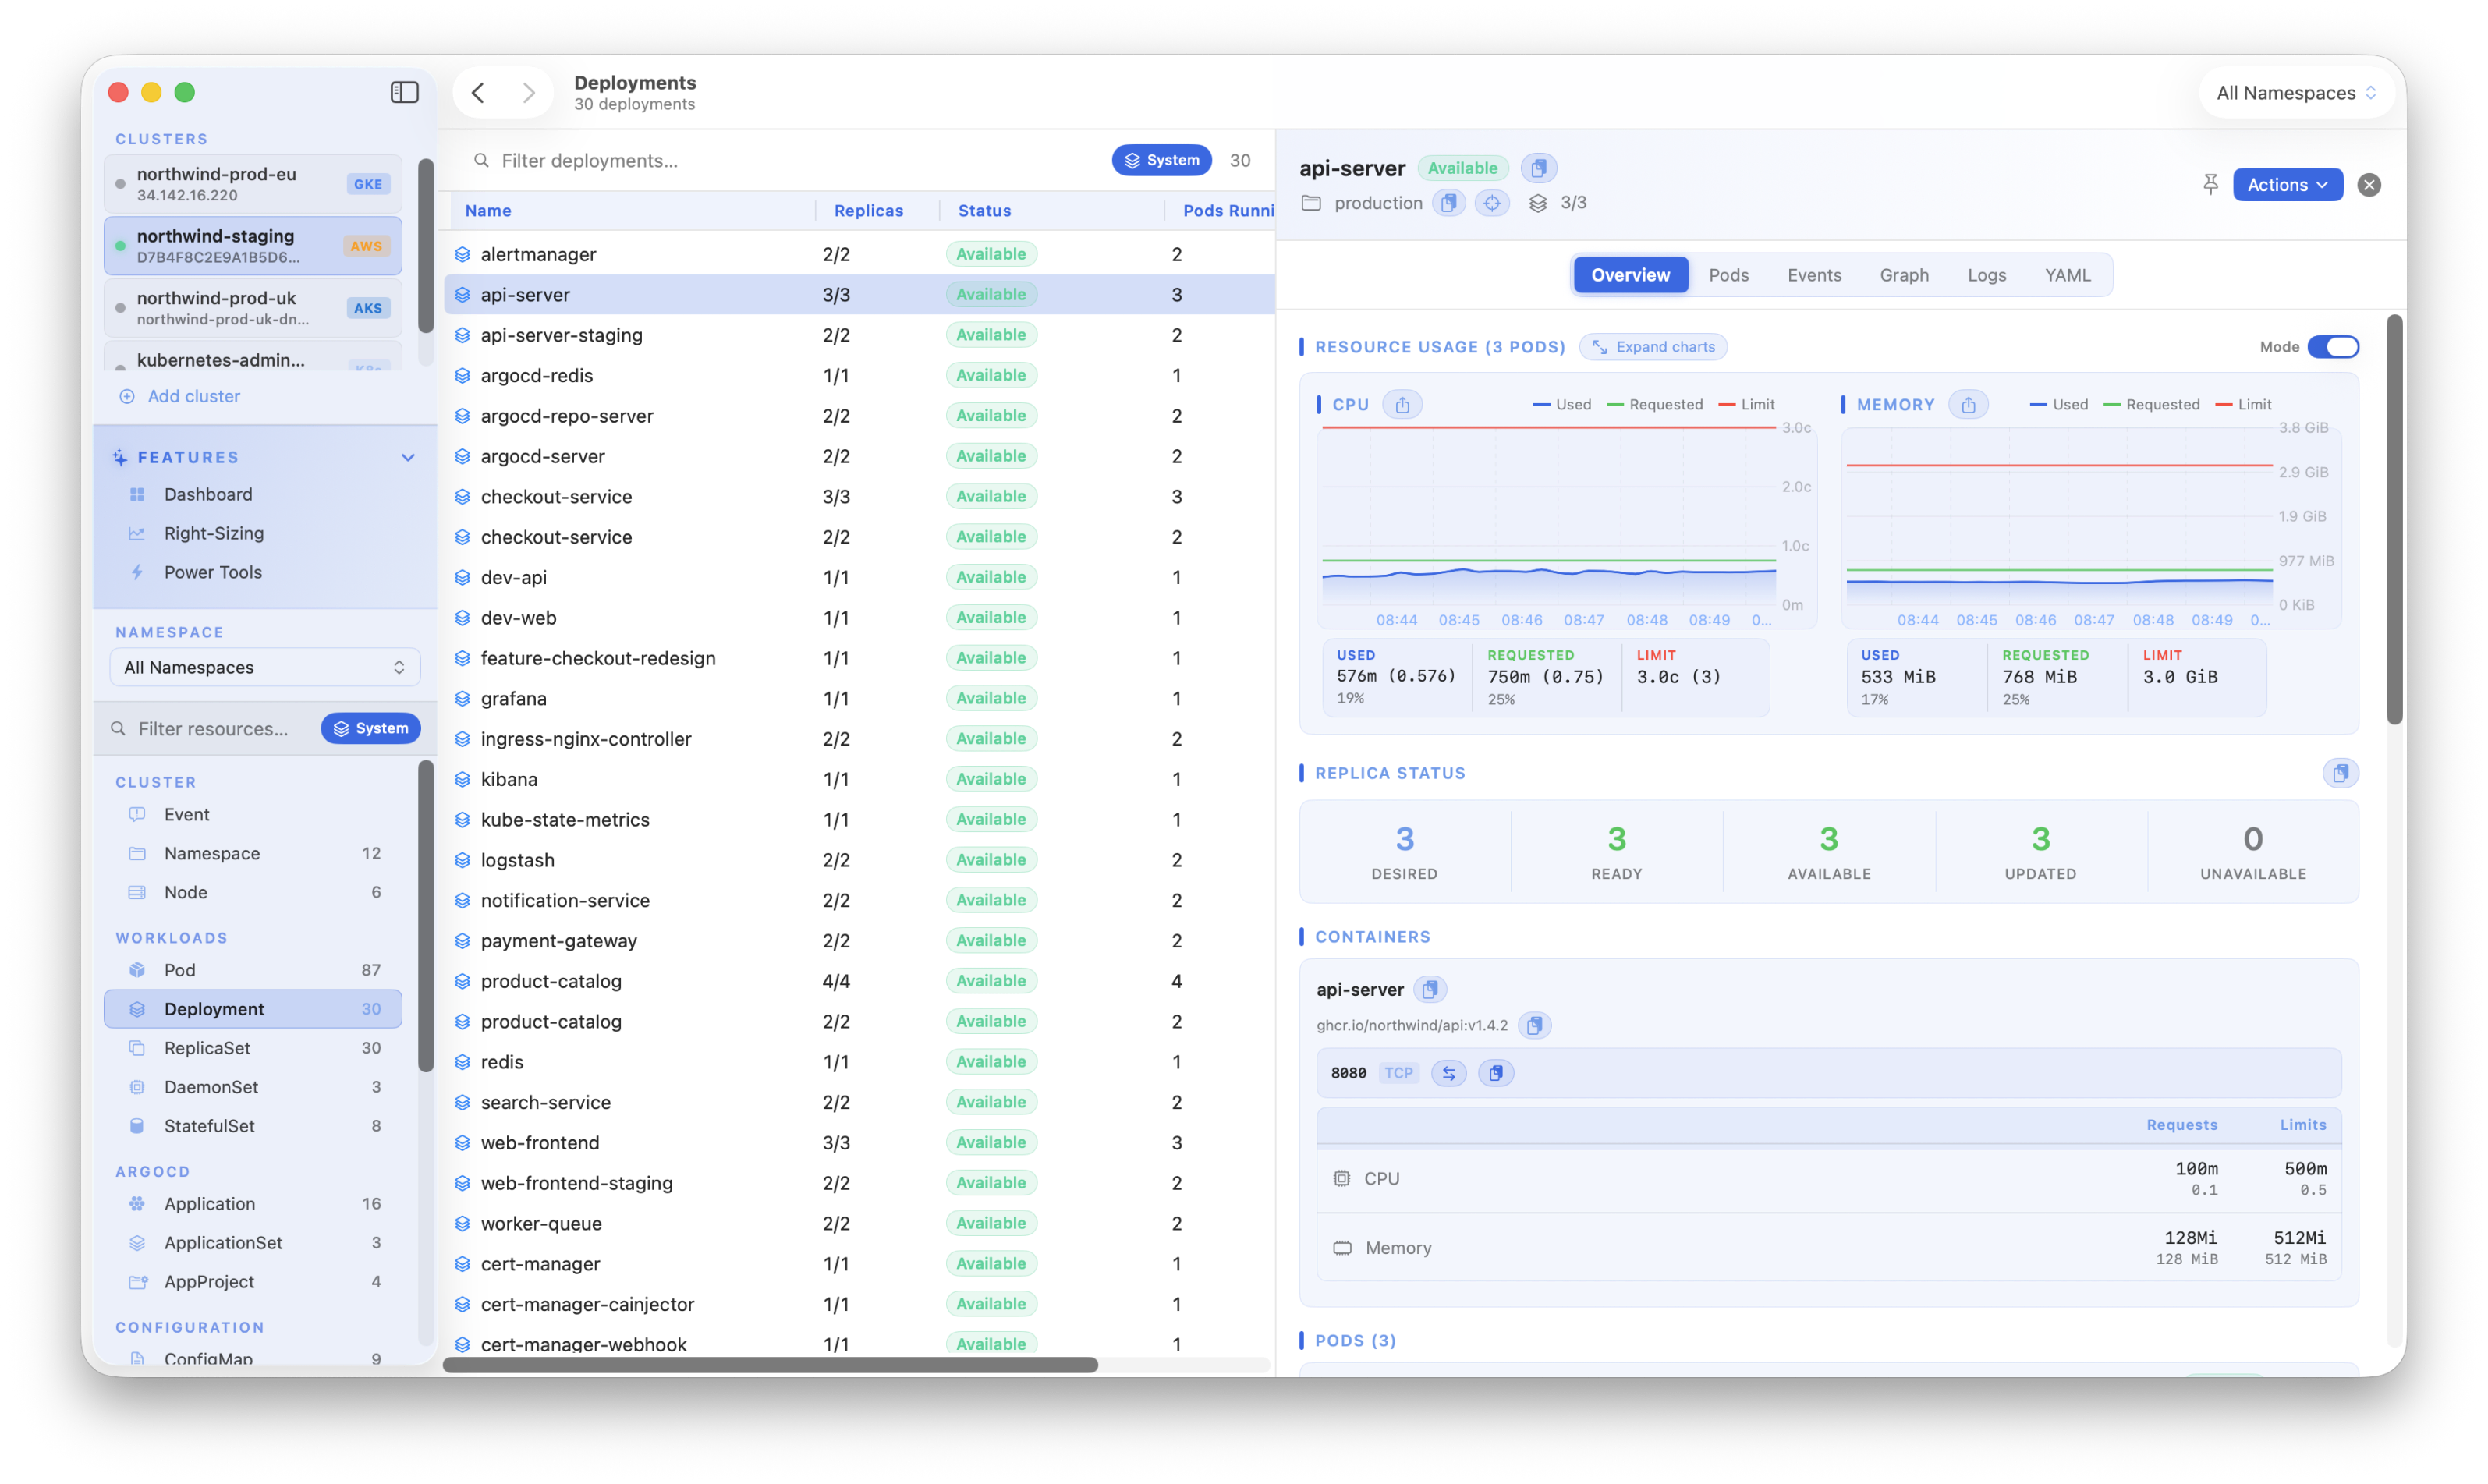This screenshot has height=1484, width=2488.
Task: Select the alertmanager deployment row
Action: [x=859, y=254]
